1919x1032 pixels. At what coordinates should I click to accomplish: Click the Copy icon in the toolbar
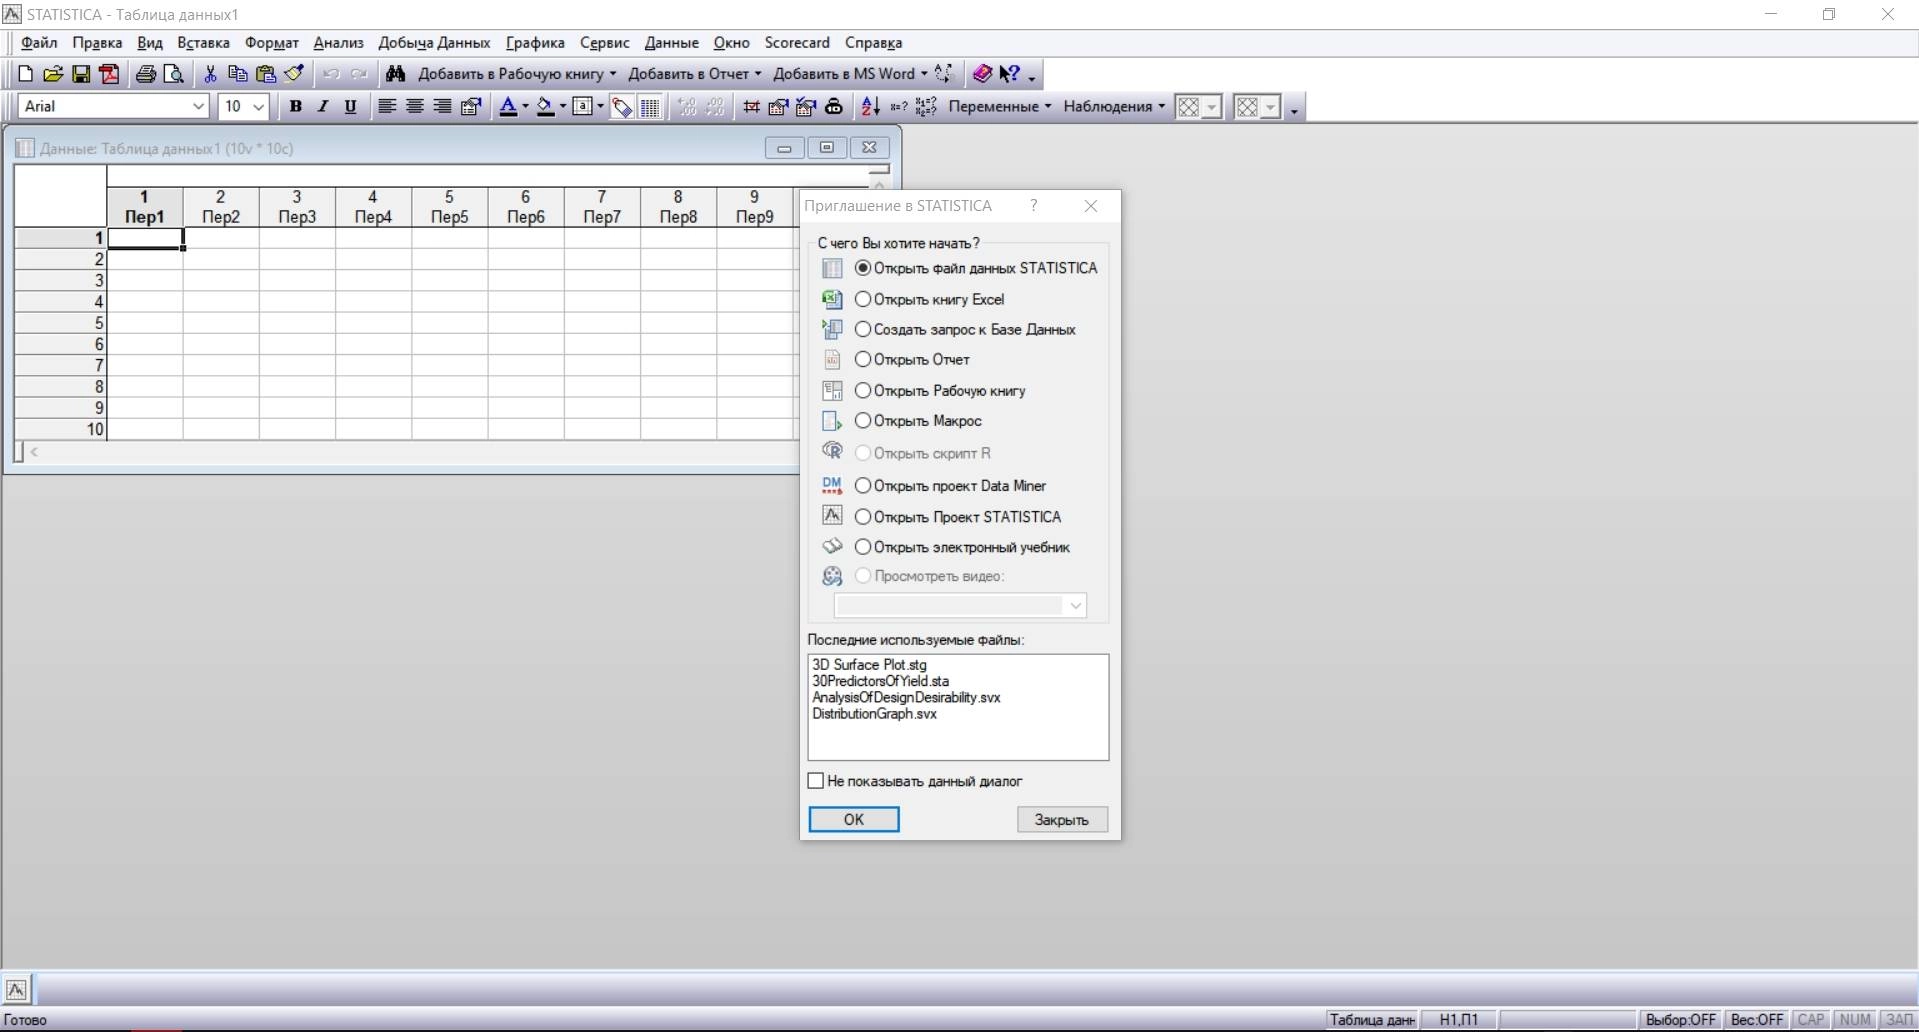(238, 74)
